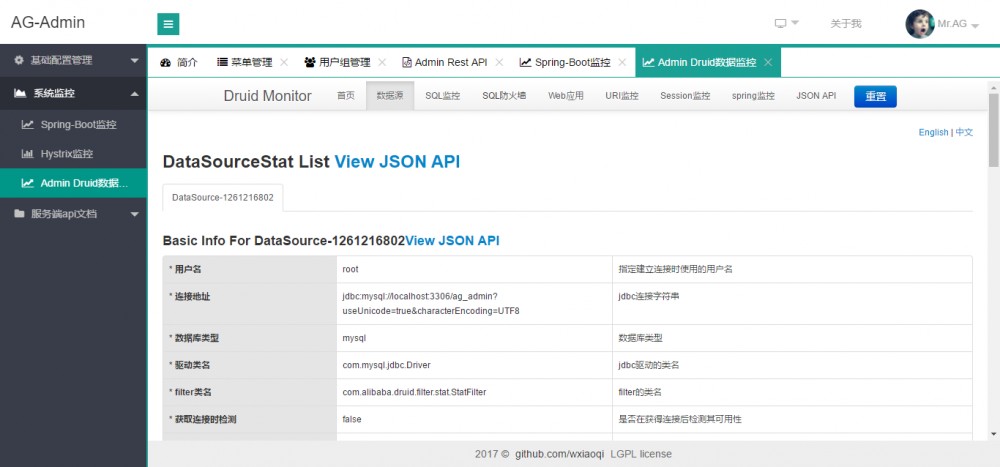1000x467 pixels.
Task: Select 数据源 in Druid nav
Action: point(390,96)
